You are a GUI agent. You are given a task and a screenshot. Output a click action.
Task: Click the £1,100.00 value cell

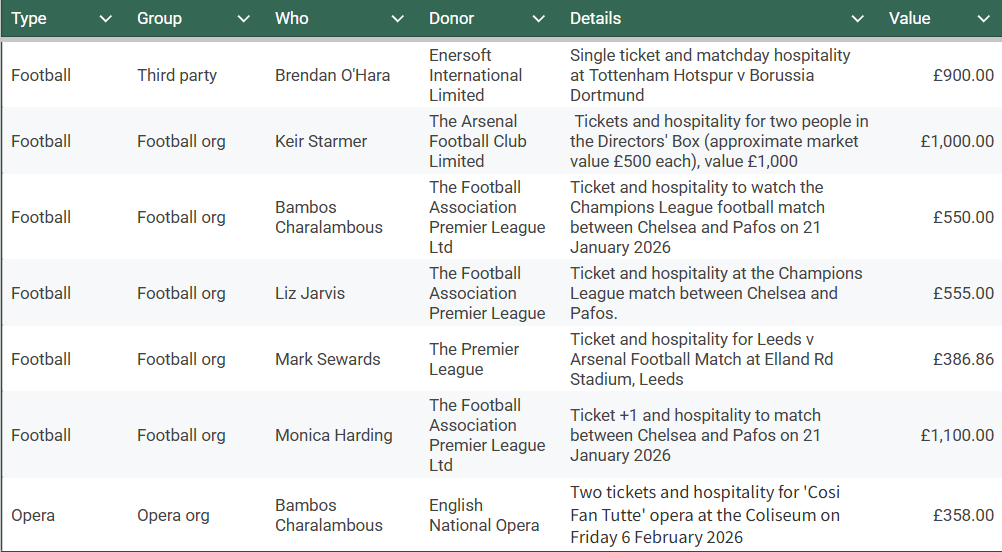(957, 436)
